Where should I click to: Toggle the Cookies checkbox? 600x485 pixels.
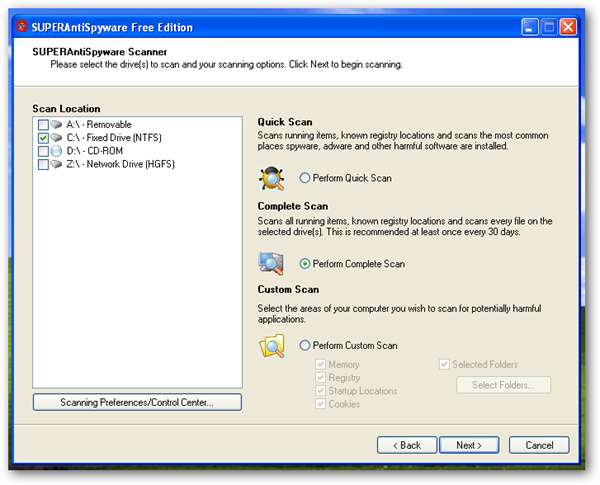(x=320, y=404)
